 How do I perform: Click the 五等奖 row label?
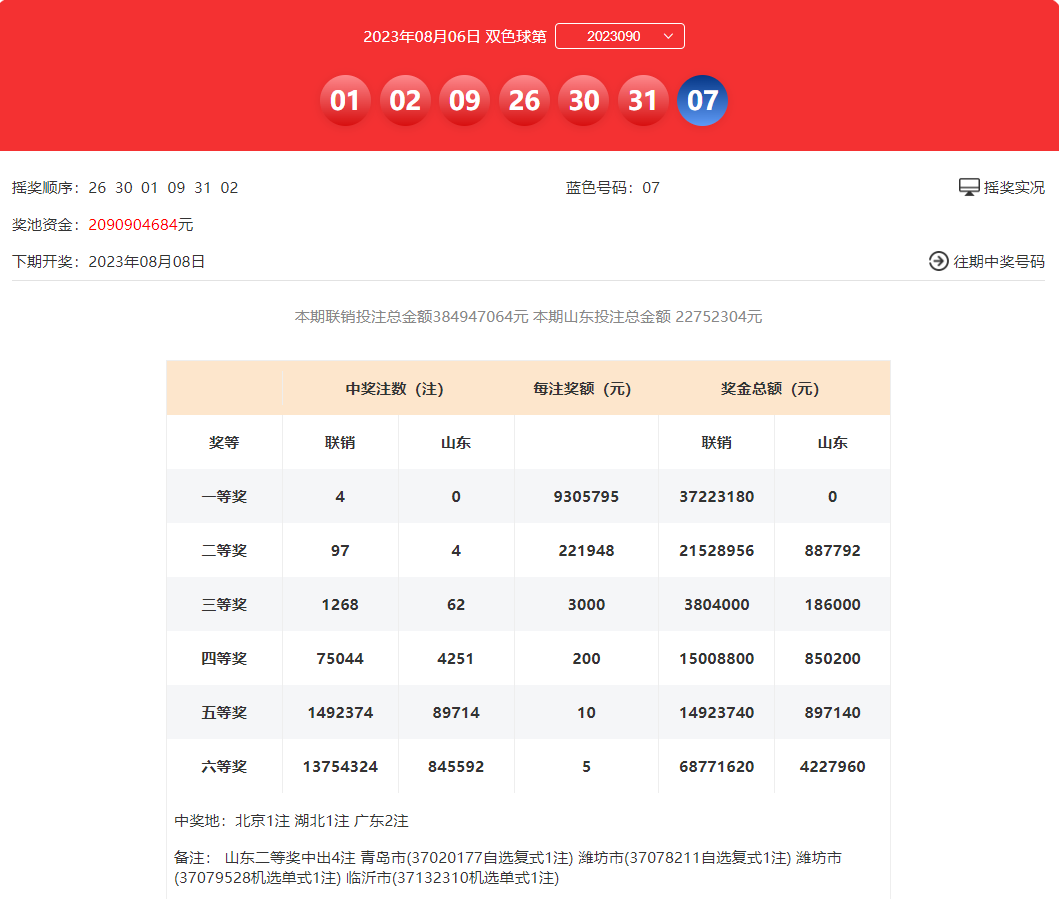tap(224, 713)
